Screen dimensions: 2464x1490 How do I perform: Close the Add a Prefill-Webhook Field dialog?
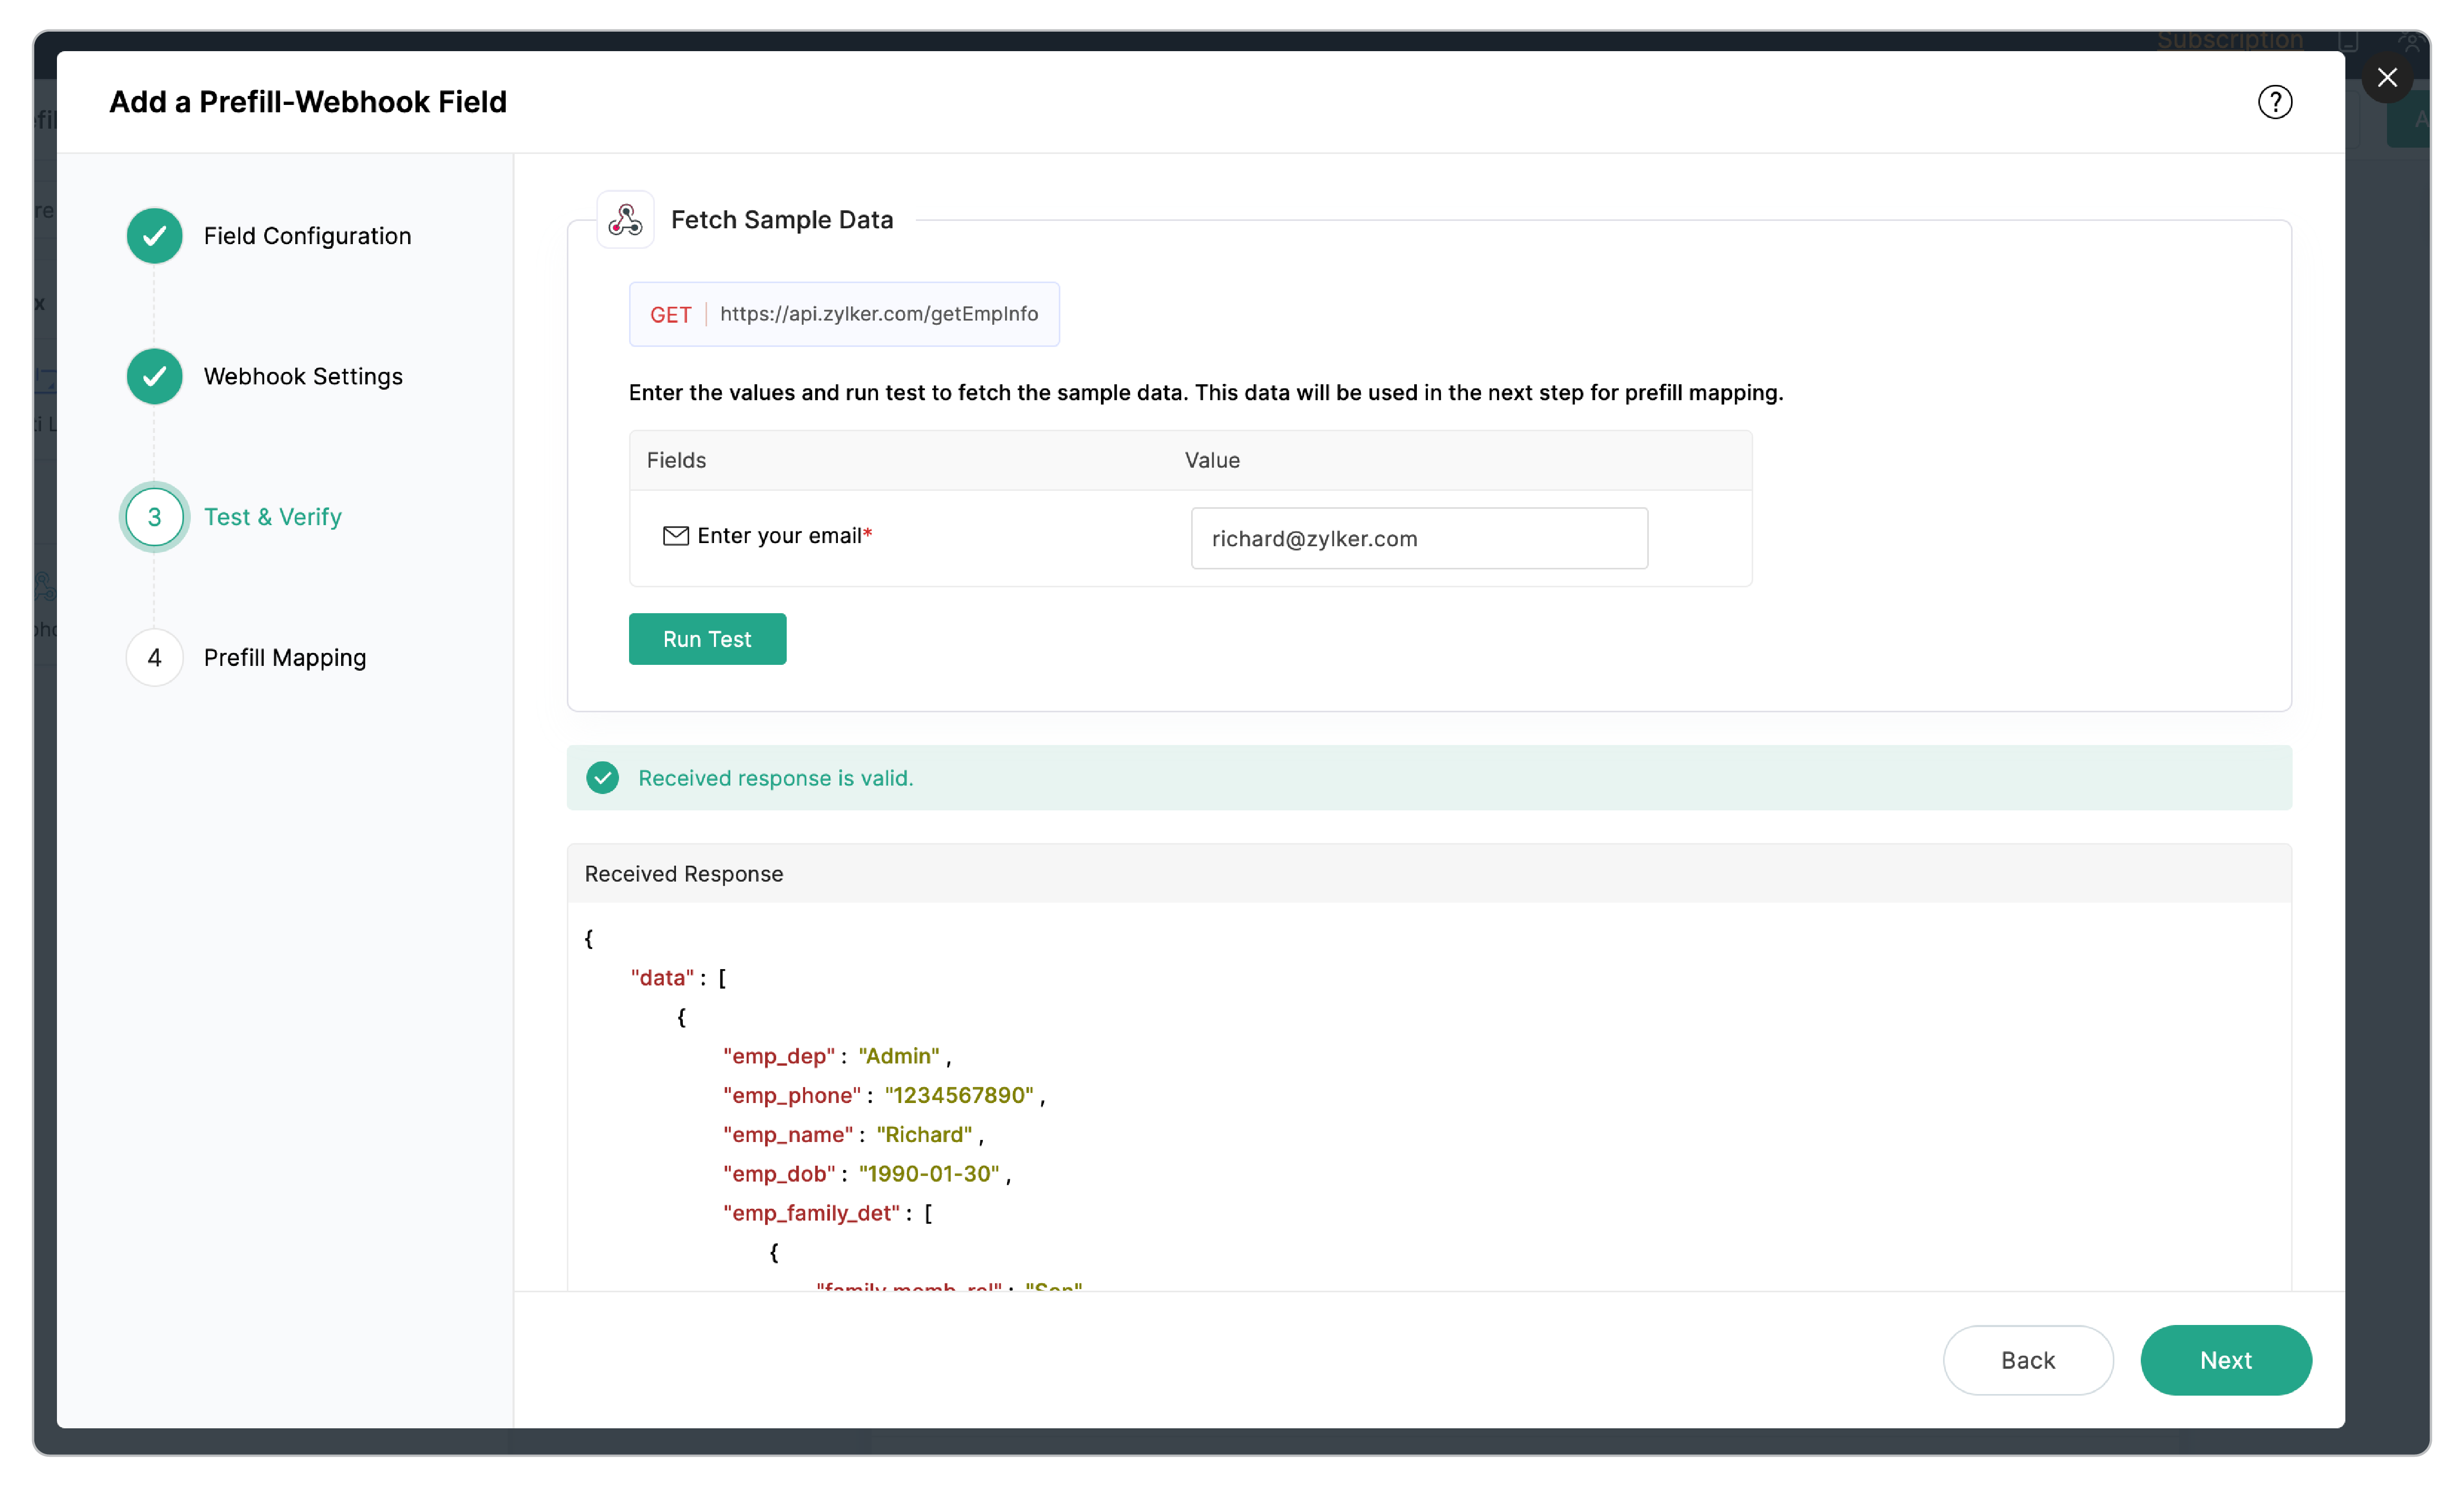2388,77
